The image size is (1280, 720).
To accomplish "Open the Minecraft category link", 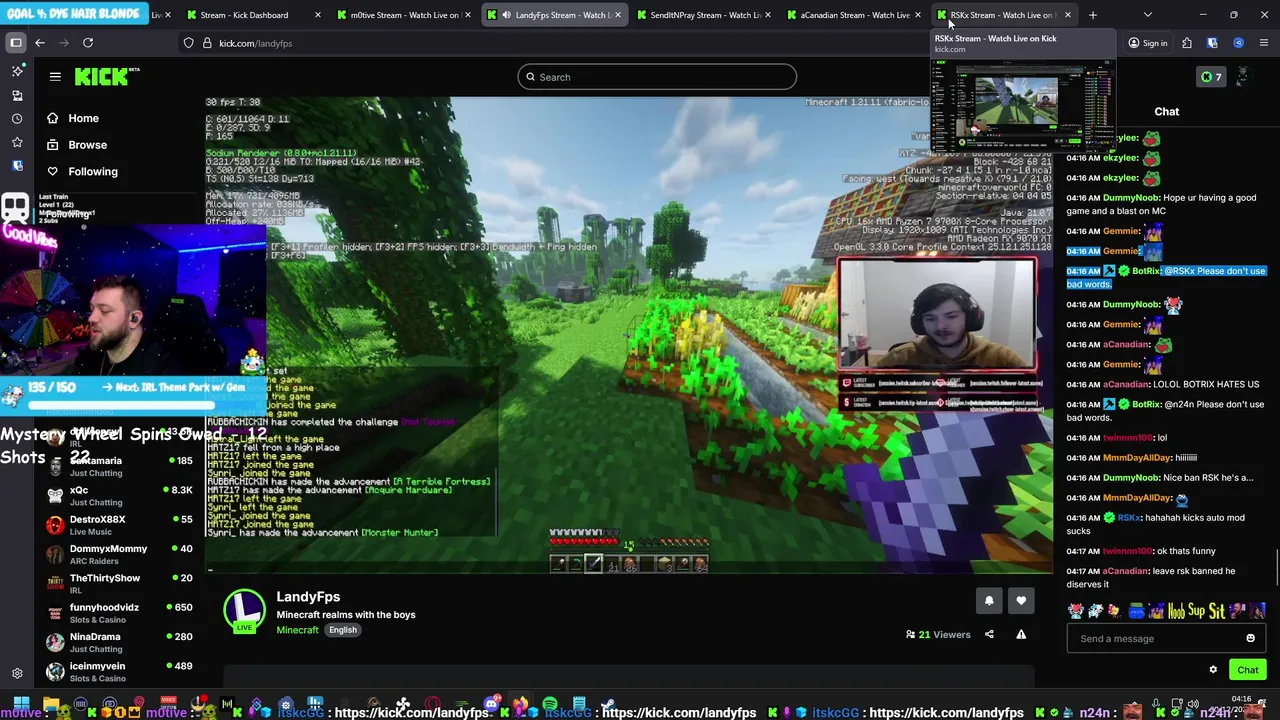I will coord(297,630).
